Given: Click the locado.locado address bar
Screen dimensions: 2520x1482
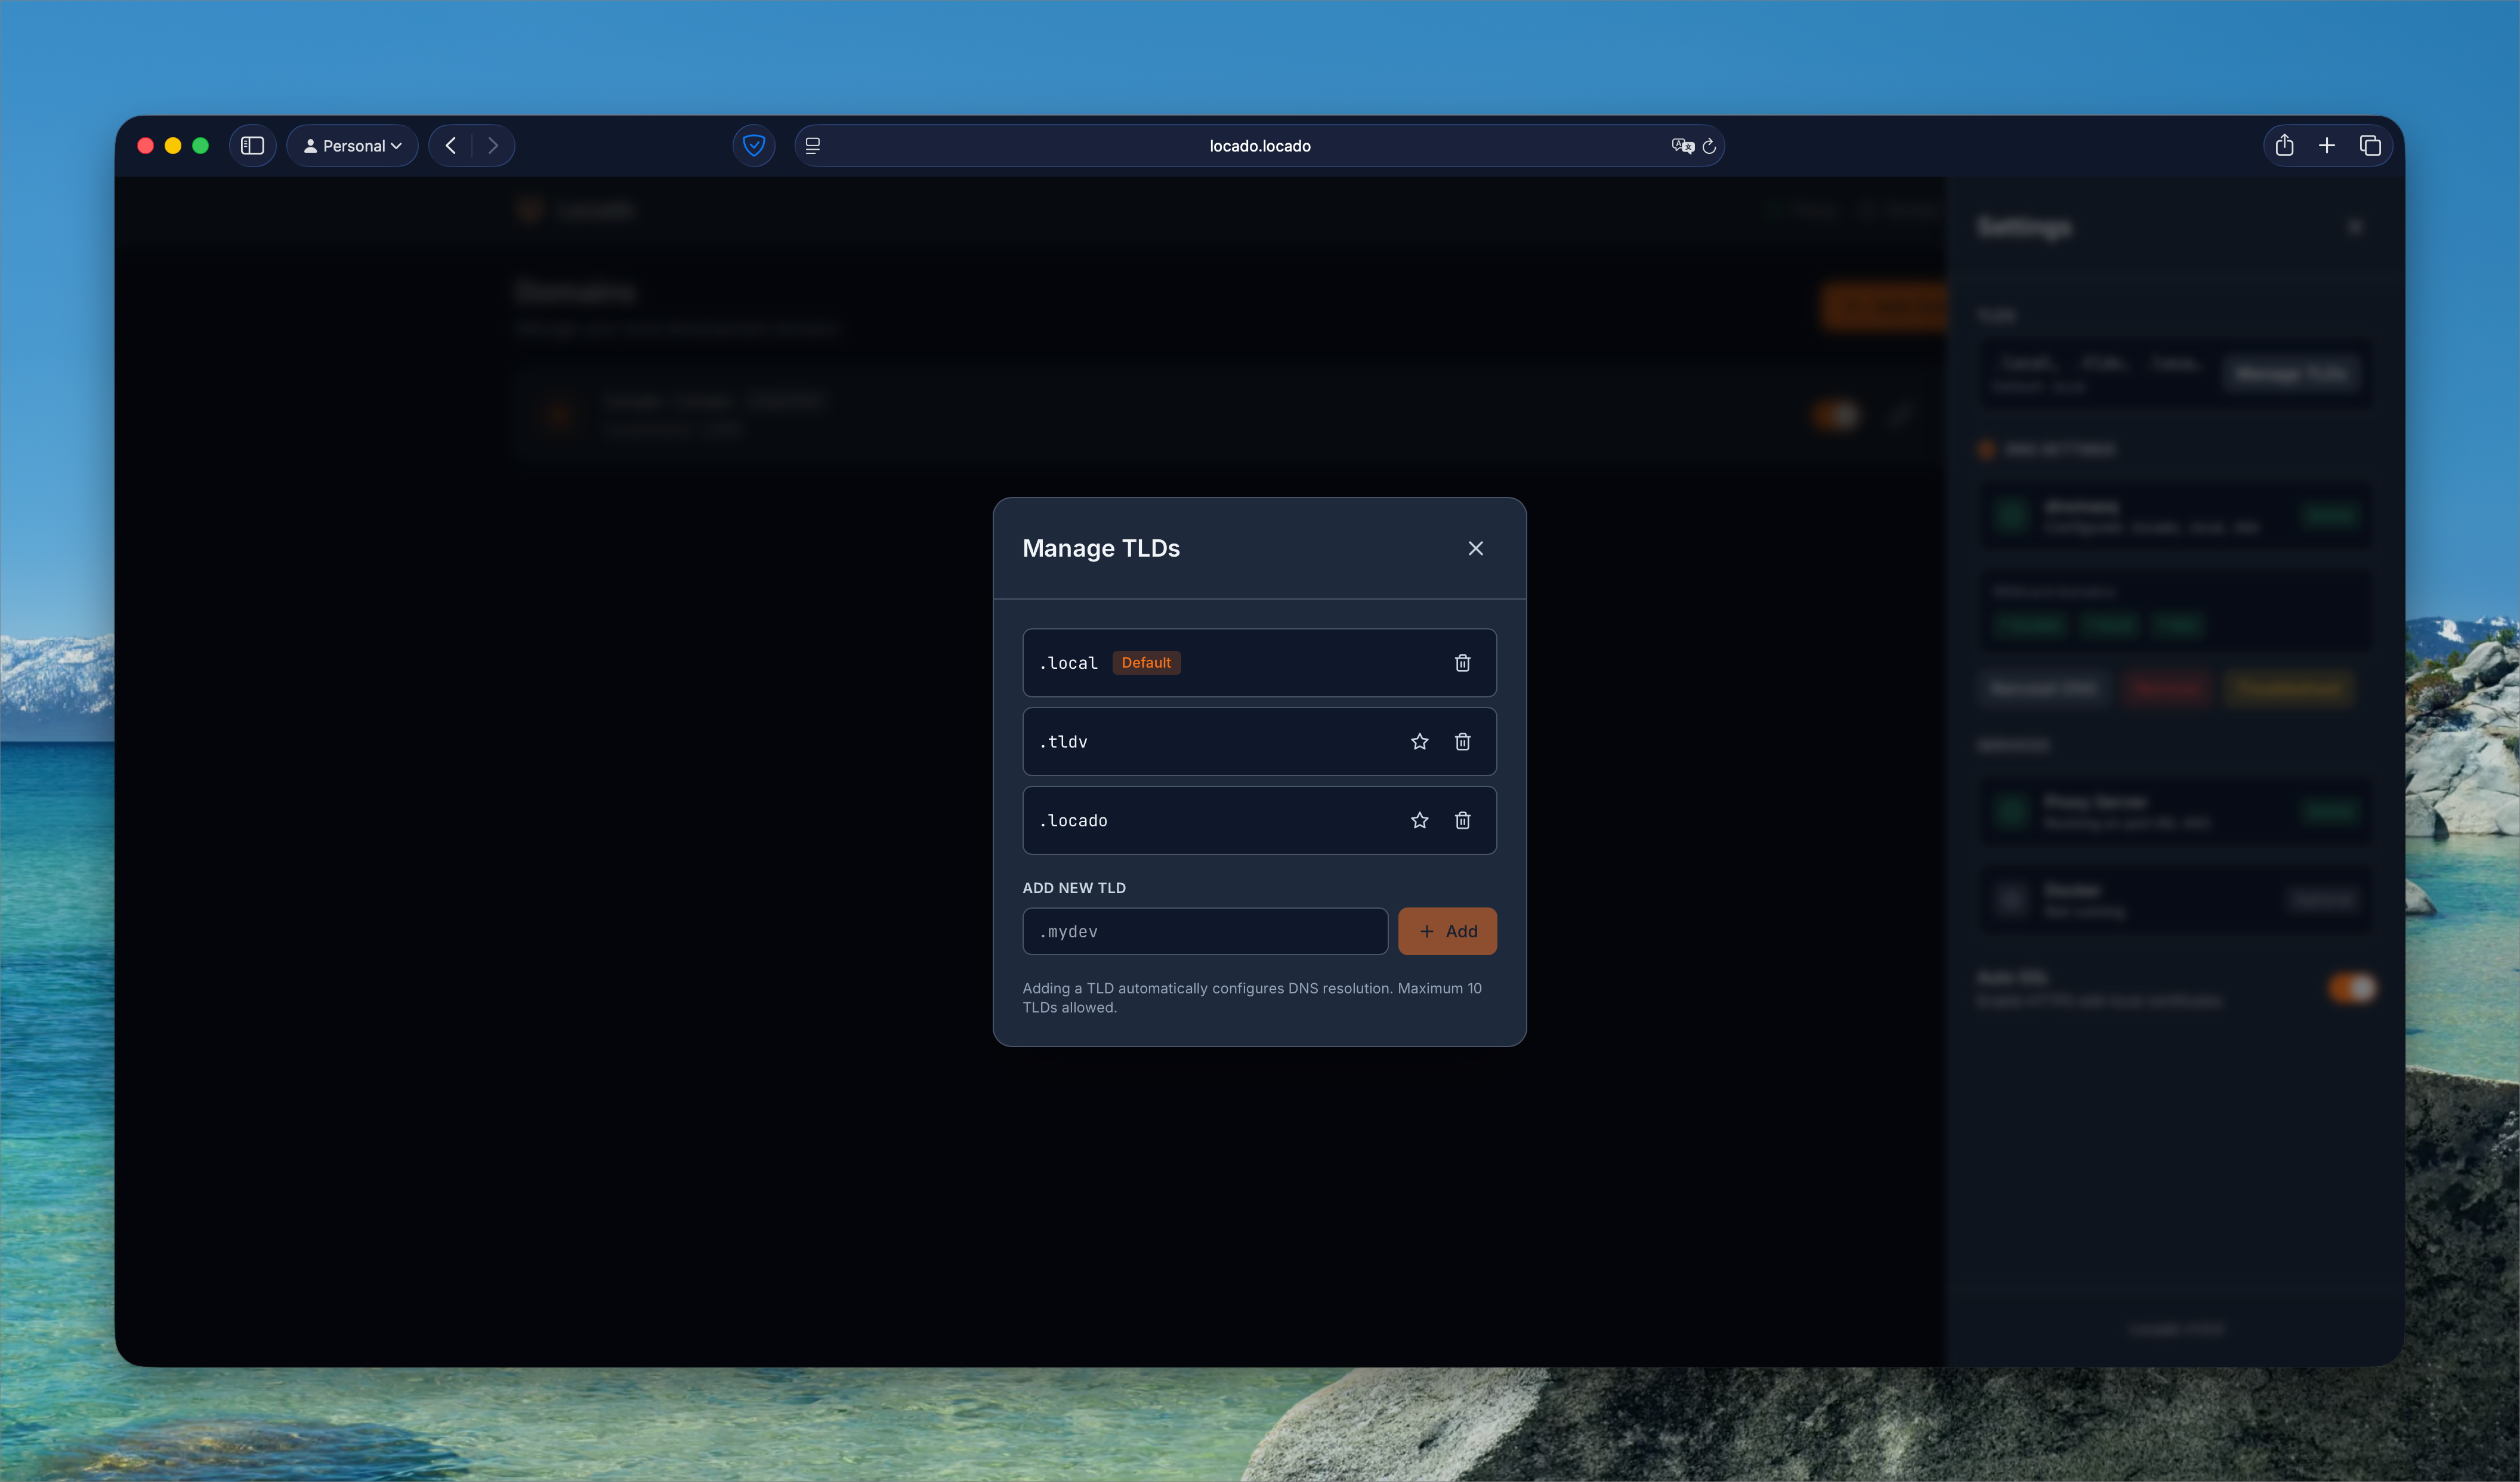Looking at the screenshot, I should click(x=1259, y=146).
